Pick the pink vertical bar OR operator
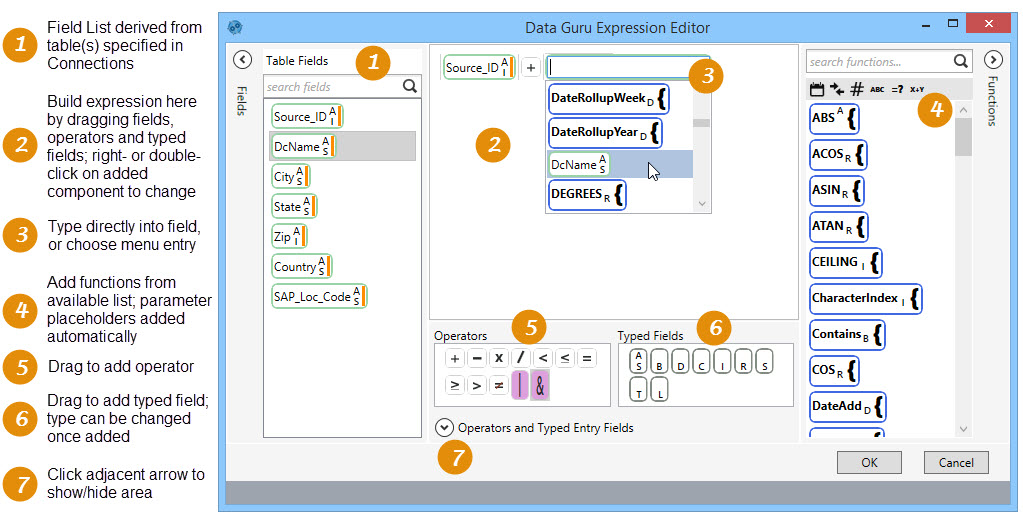 click(520, 385)
